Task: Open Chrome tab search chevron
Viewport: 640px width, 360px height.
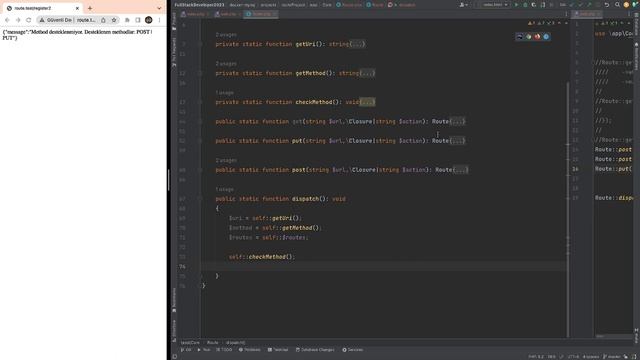Action: 159,8
